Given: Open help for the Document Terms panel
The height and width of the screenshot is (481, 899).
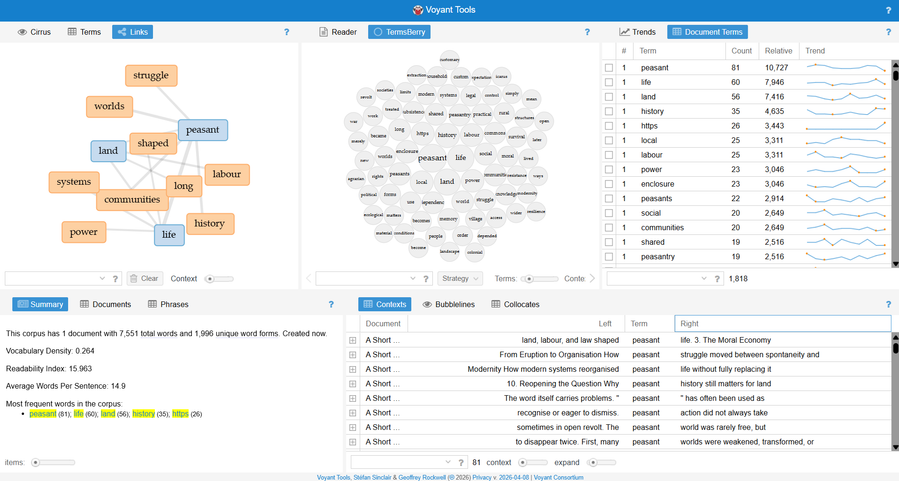Looking at the screenshot, I should [x=888, y=32].
